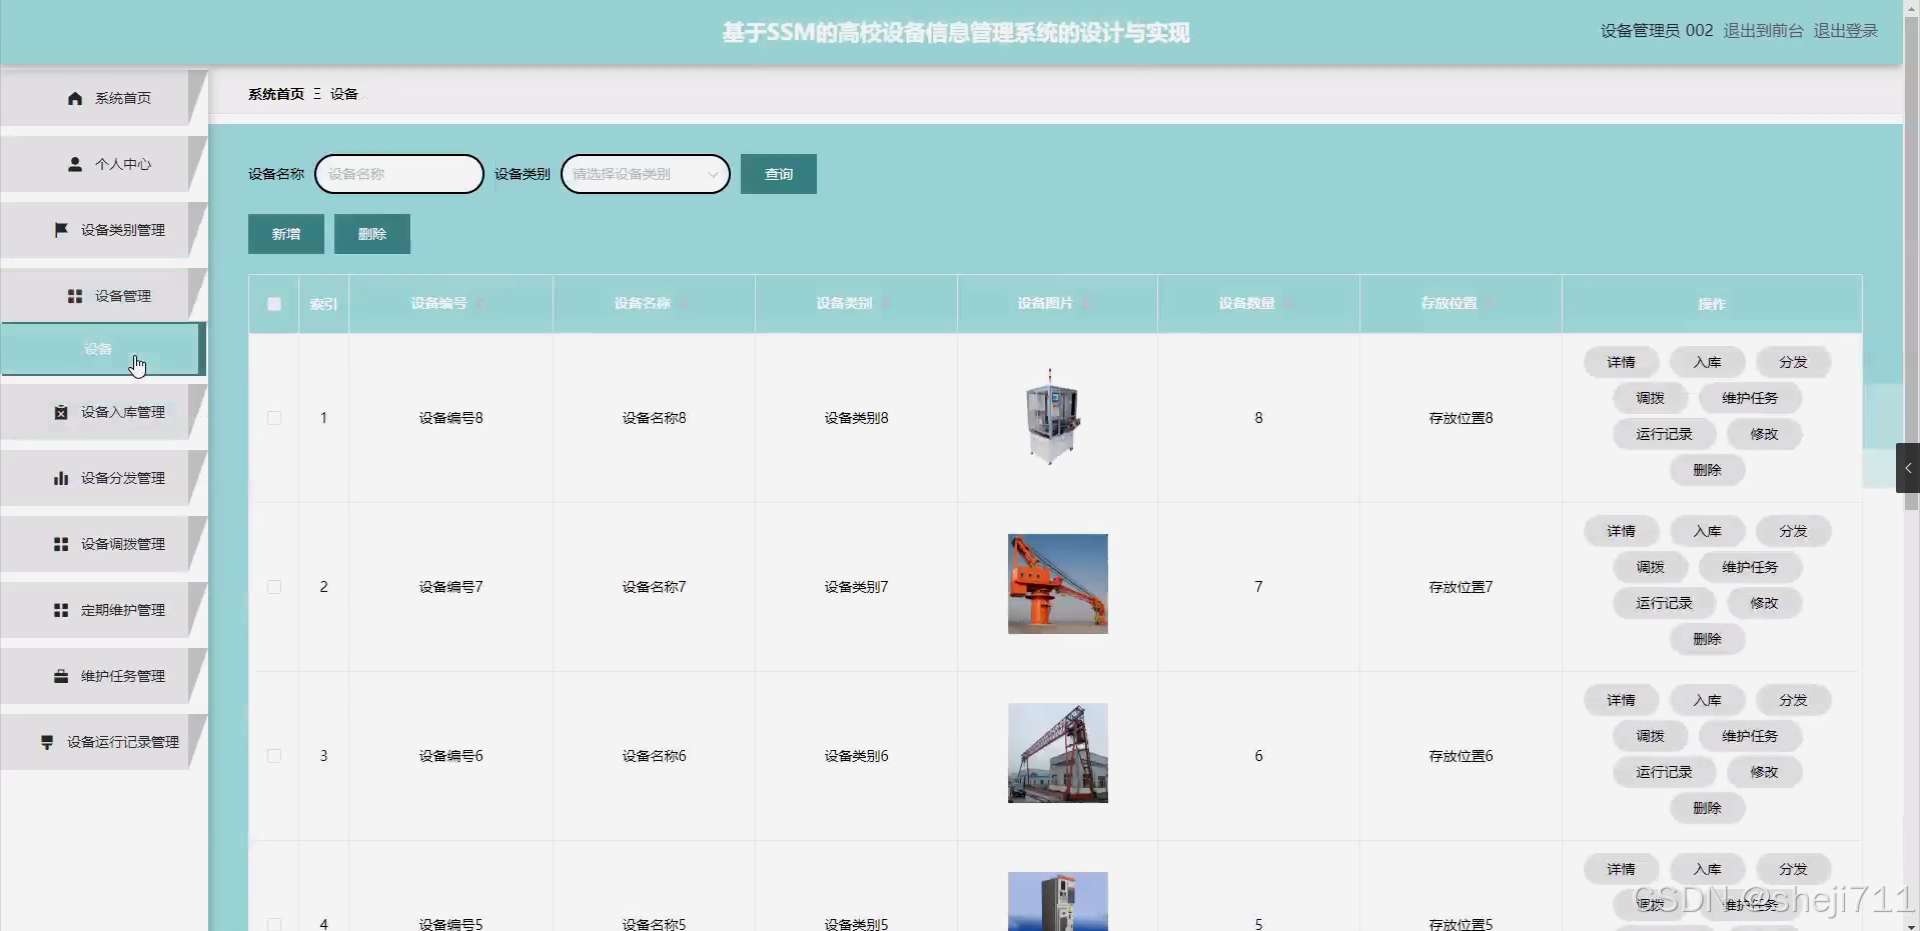Open 设备运行记录管理 from the sidebar icon
This screenshot has height=931, width=1920.
coord(46,742)
